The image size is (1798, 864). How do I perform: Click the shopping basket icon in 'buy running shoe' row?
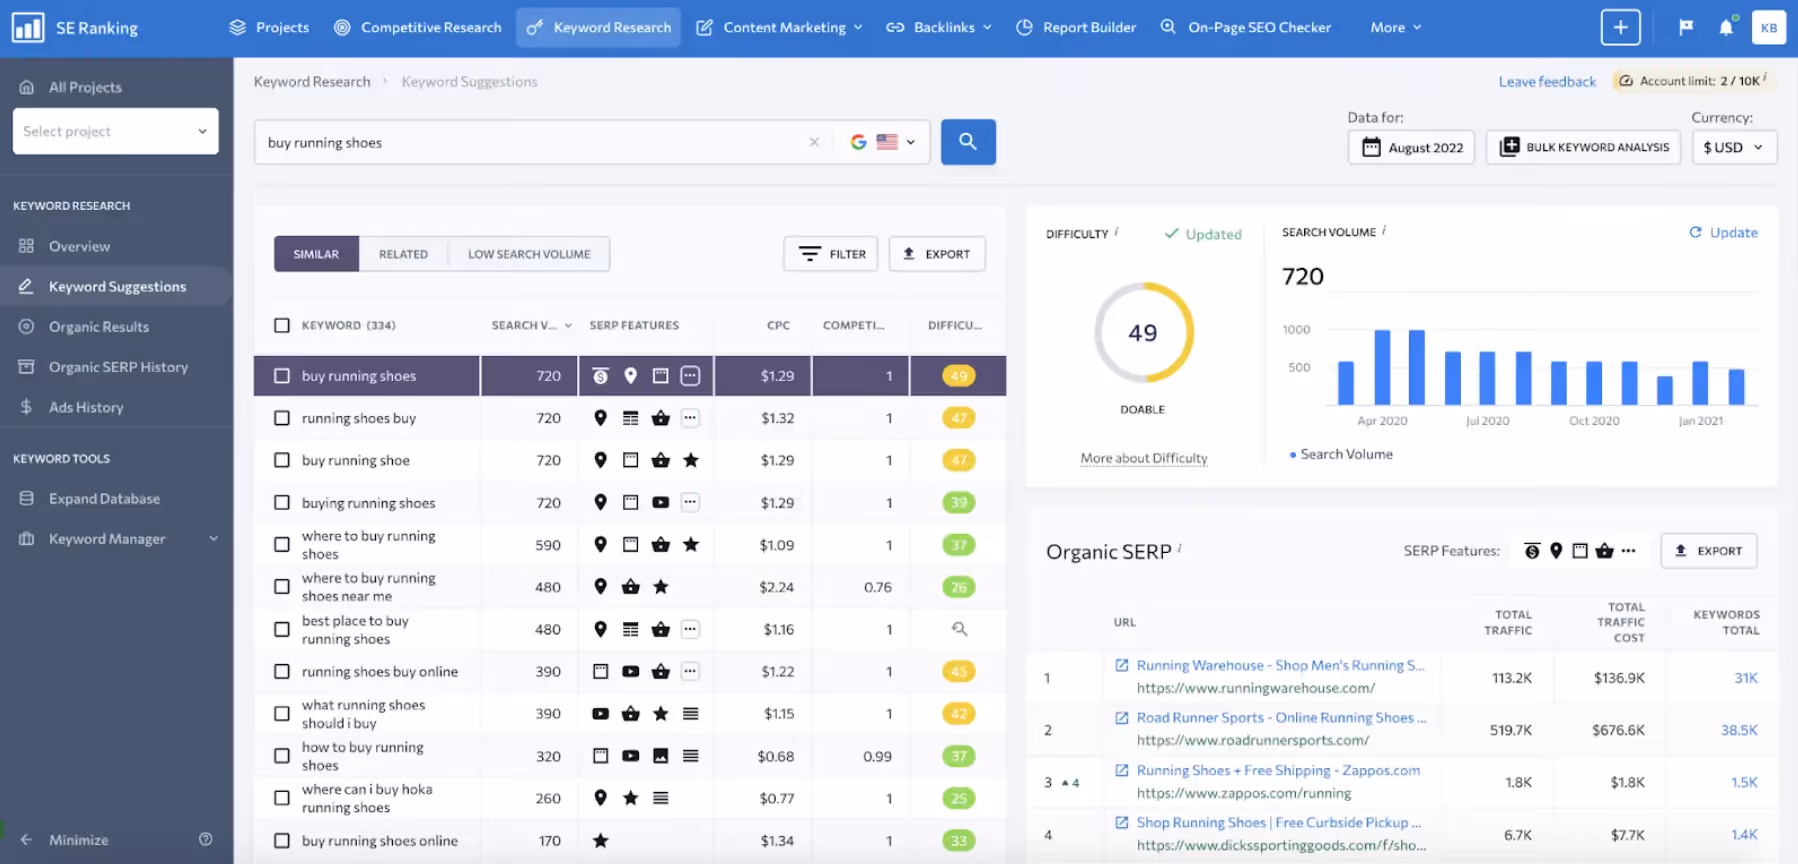pos(660,460)
